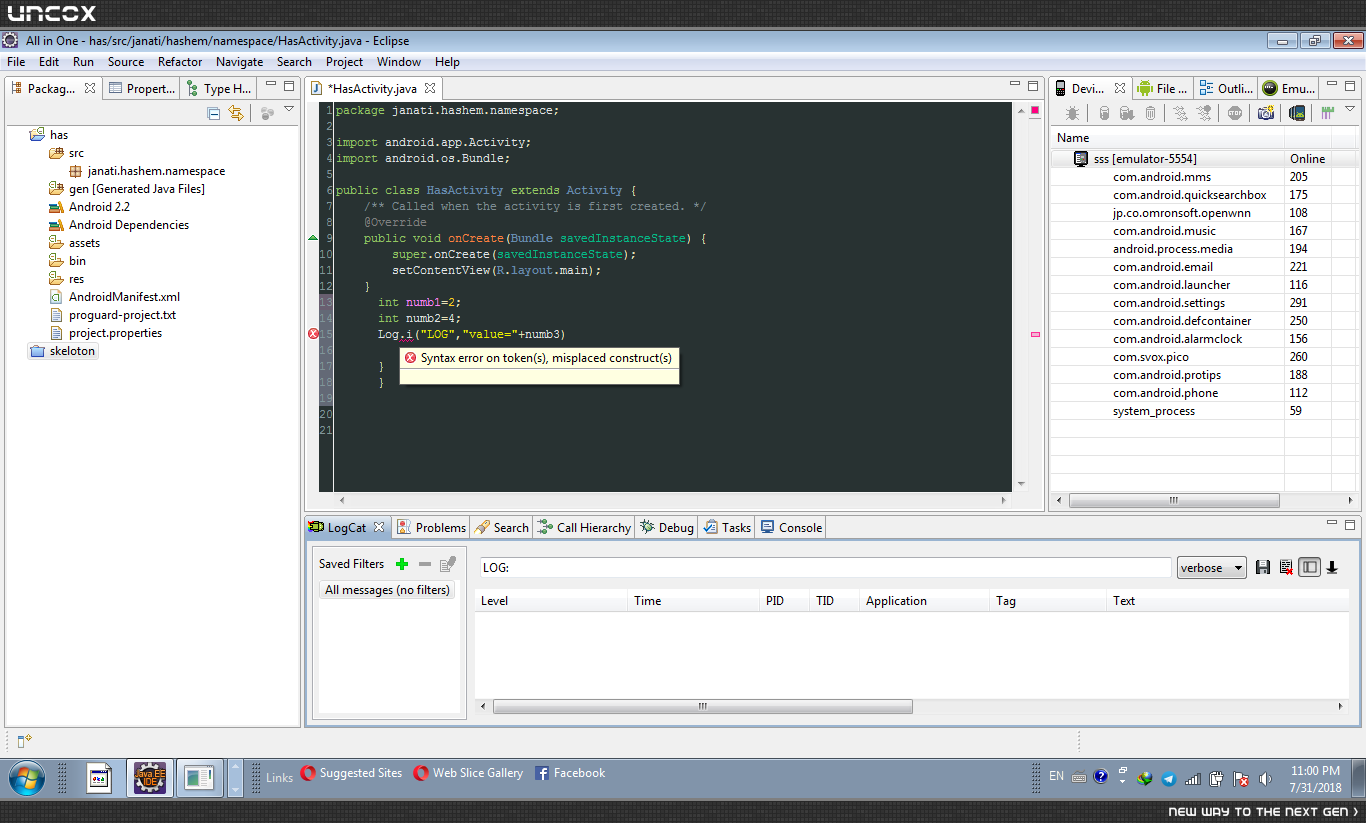Open the File menu

click(x=16, y=62)
